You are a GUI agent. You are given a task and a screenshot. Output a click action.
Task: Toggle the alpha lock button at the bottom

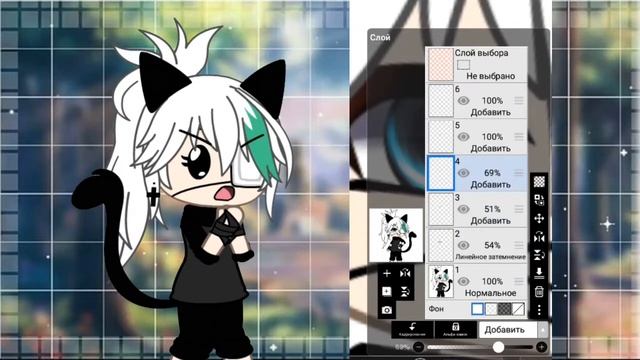click(x=456, y=329)
